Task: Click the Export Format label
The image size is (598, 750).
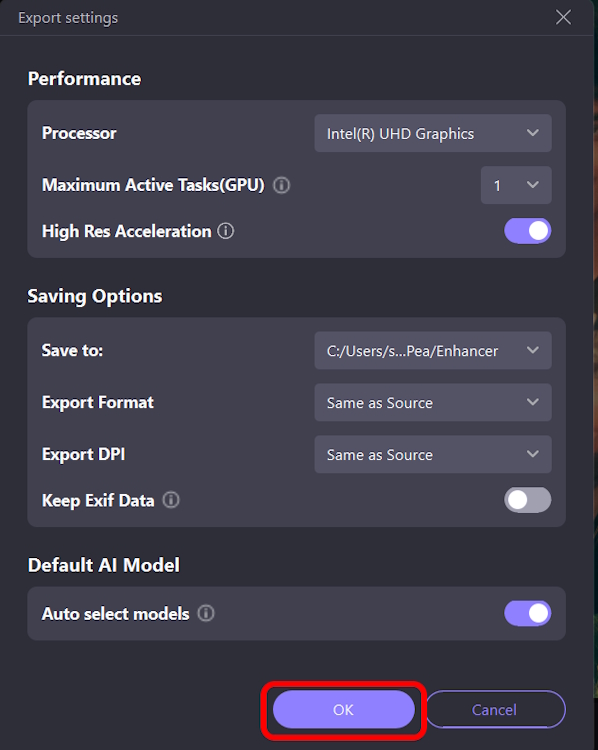Action: (98, 403)
